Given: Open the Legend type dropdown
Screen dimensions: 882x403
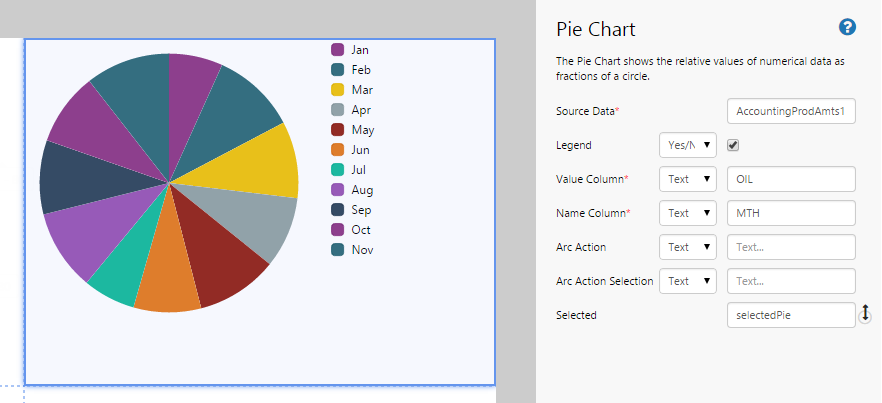Looking at the screenshot, I should click(x=688, y=145).
